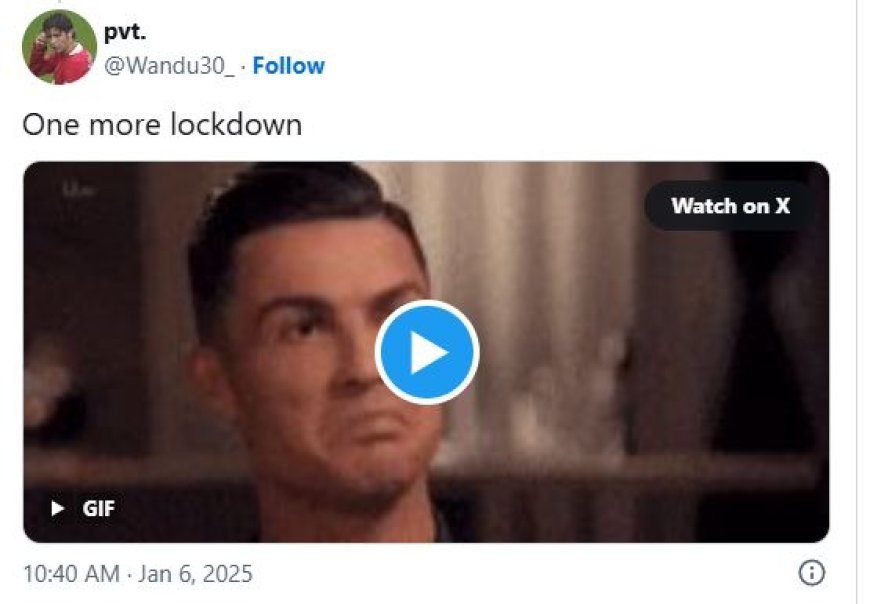Click the GIF badge label
870x604 pixels.
coord(99,508)
